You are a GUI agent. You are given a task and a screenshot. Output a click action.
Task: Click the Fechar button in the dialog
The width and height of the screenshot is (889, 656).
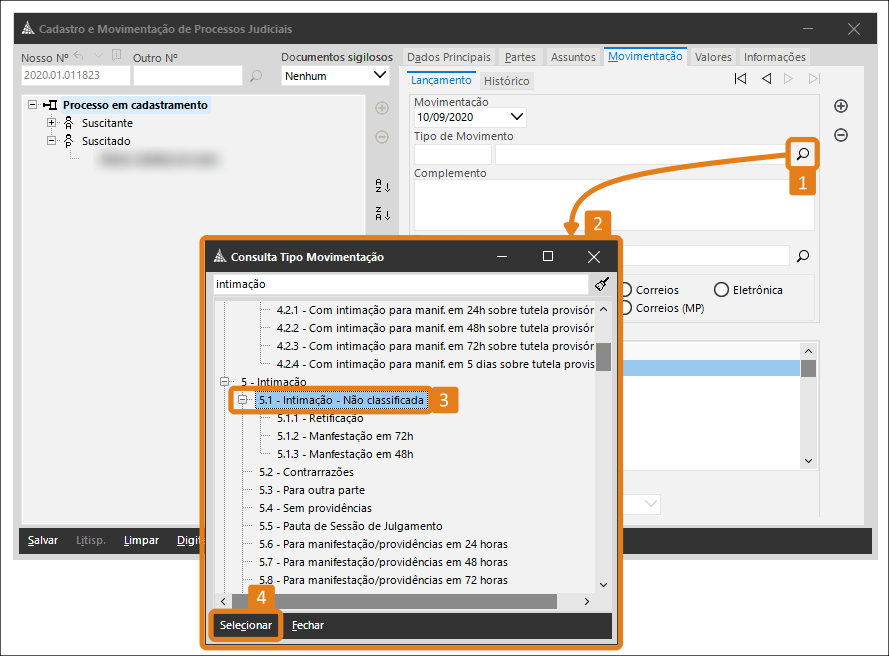click(x=307, y=625)
